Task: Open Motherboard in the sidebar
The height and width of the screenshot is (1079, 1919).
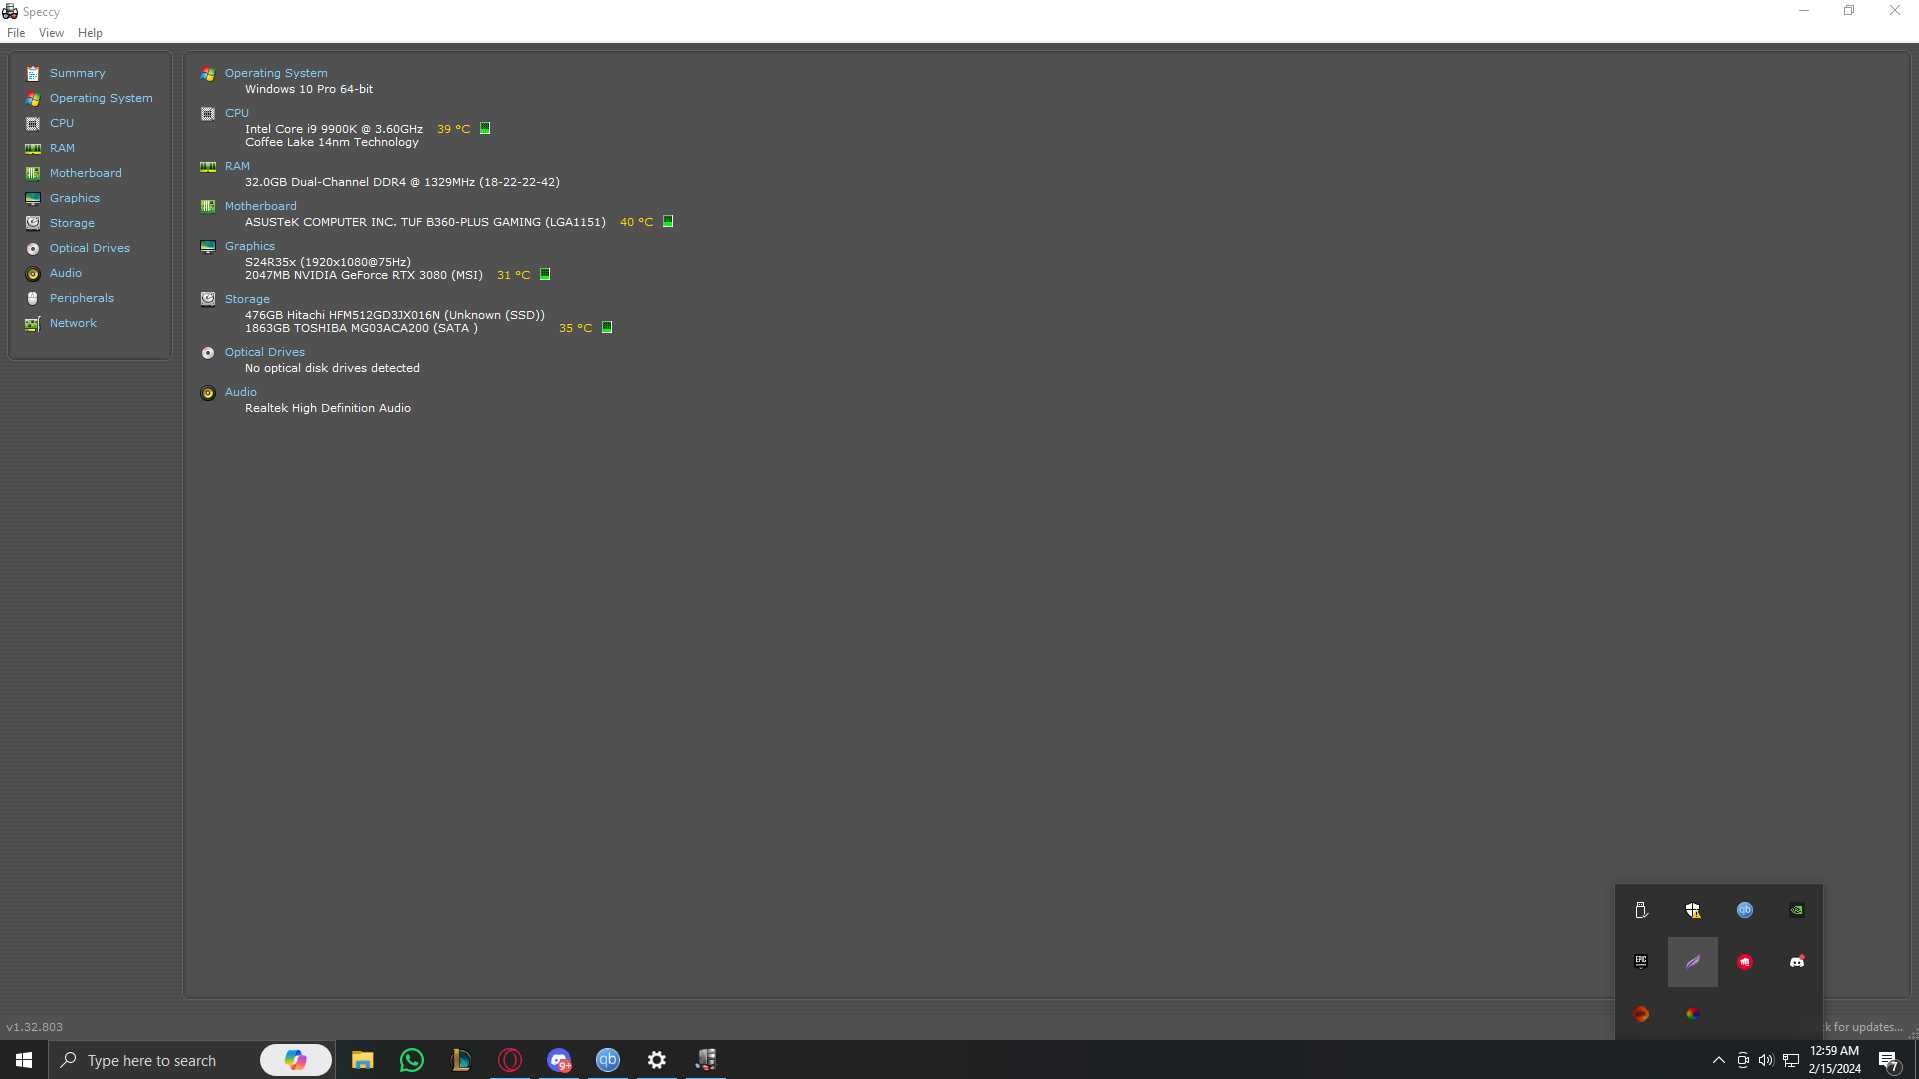Action: tap(86, 173)
